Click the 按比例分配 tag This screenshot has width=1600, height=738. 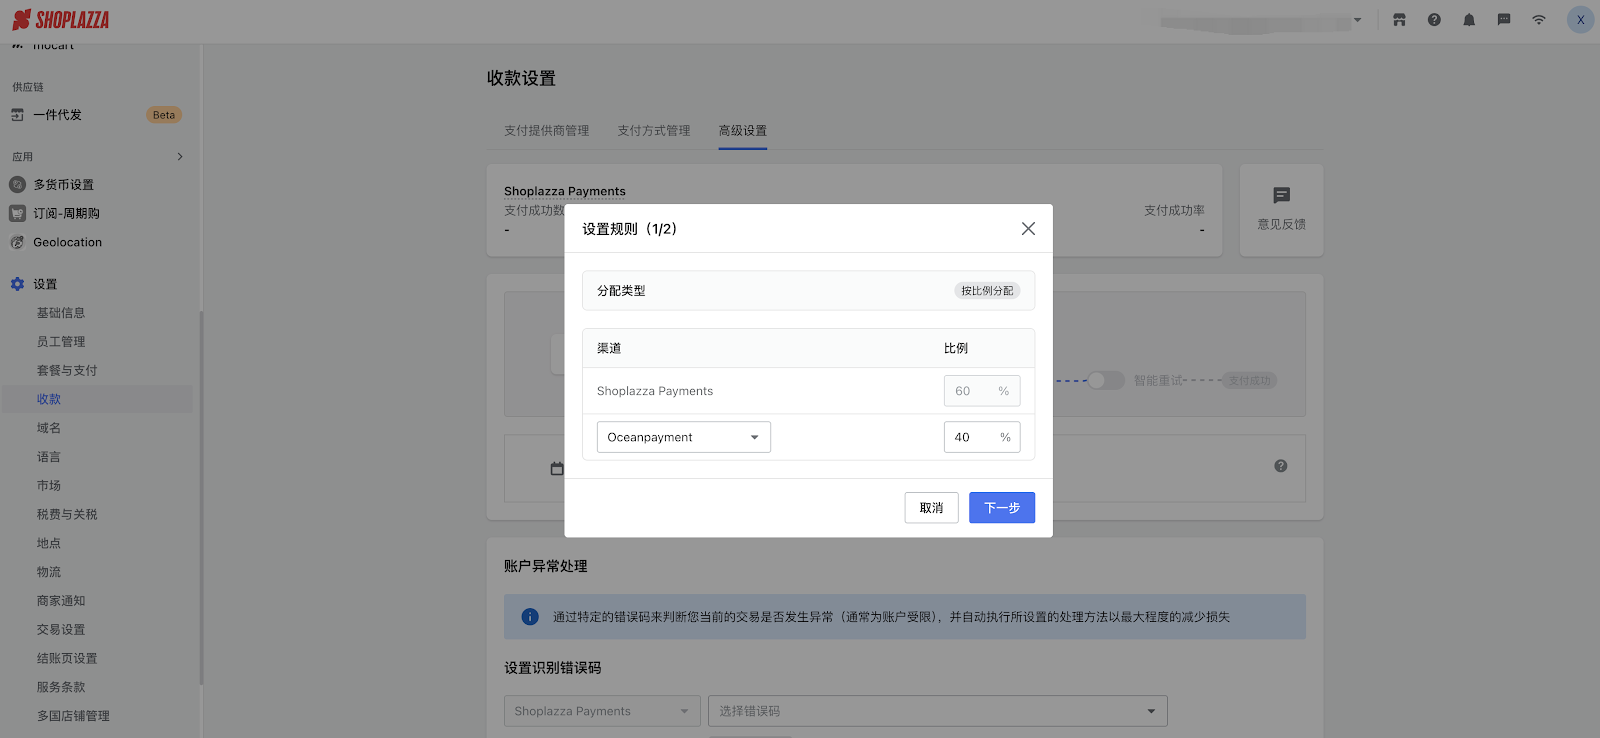987,291
